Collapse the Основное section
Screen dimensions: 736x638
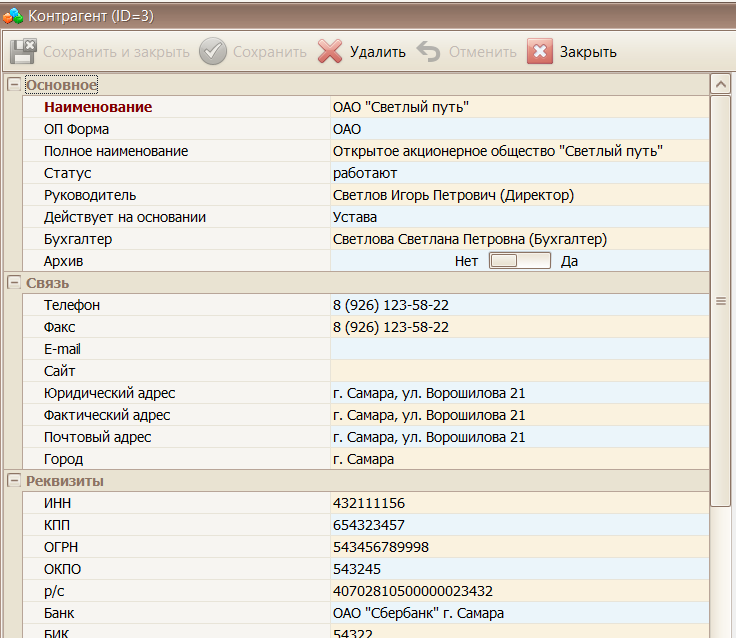tap(13, 85)
